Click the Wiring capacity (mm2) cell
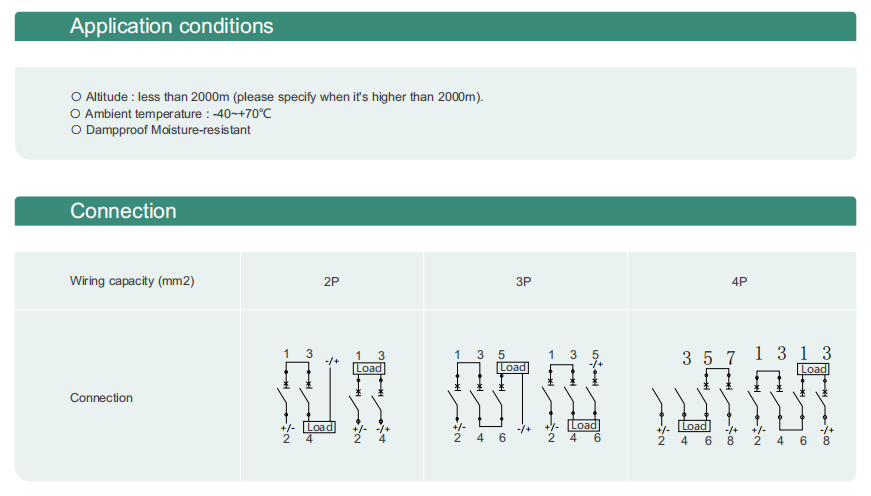871x496 pixels. 132,281
